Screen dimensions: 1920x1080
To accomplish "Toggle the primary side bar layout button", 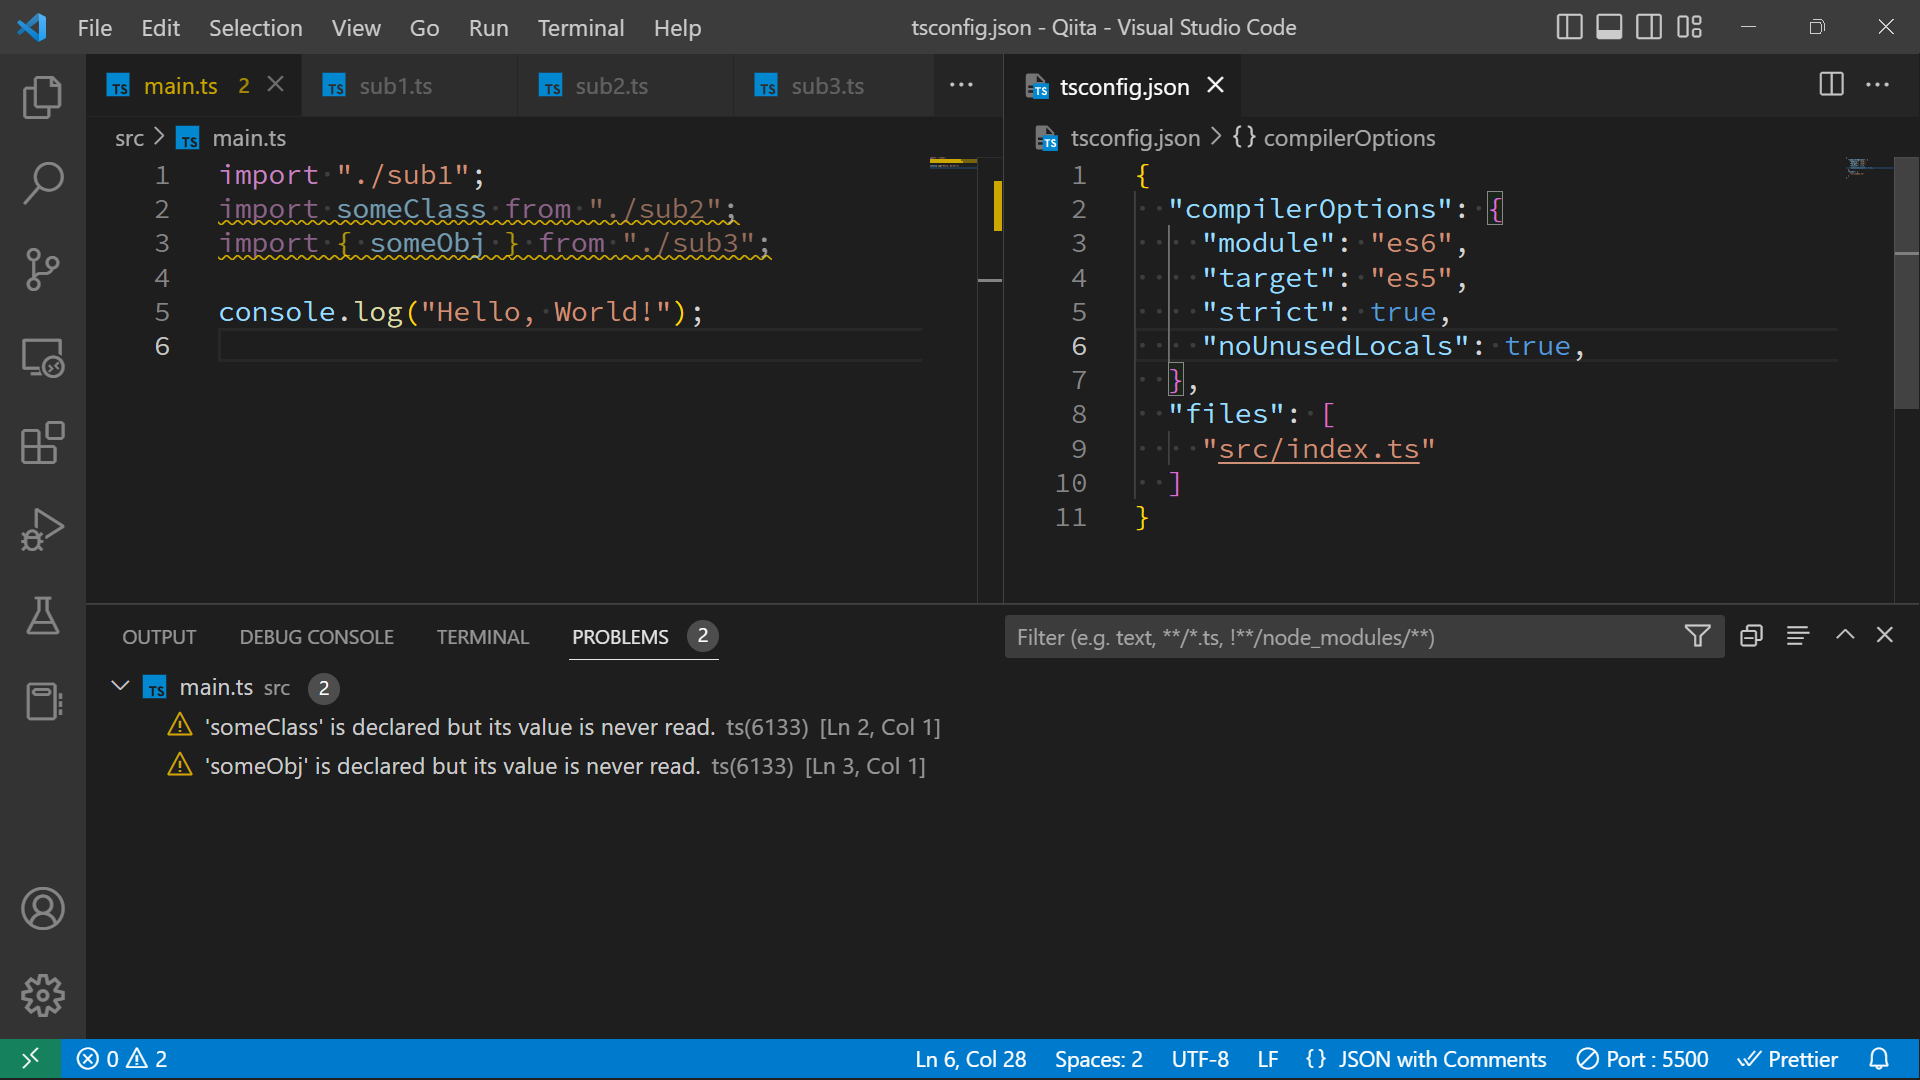I will 1569,27.
